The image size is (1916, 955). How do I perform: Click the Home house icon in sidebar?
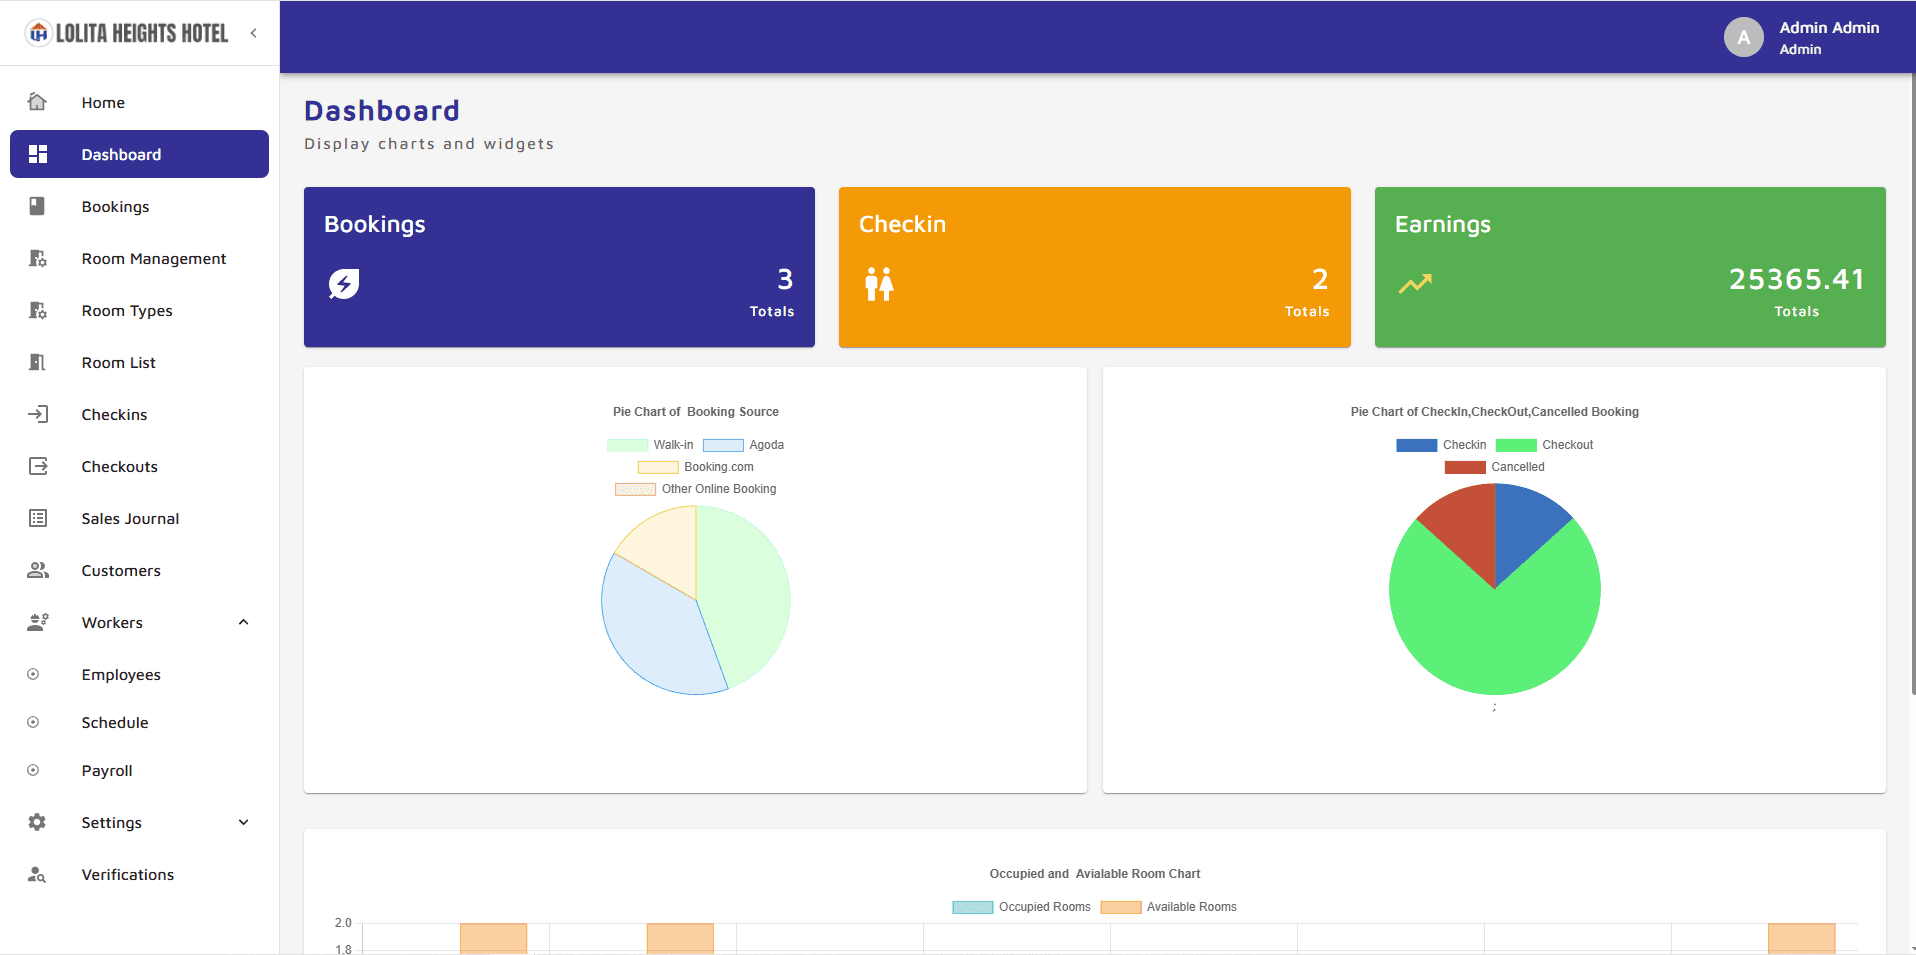point(37,102)
